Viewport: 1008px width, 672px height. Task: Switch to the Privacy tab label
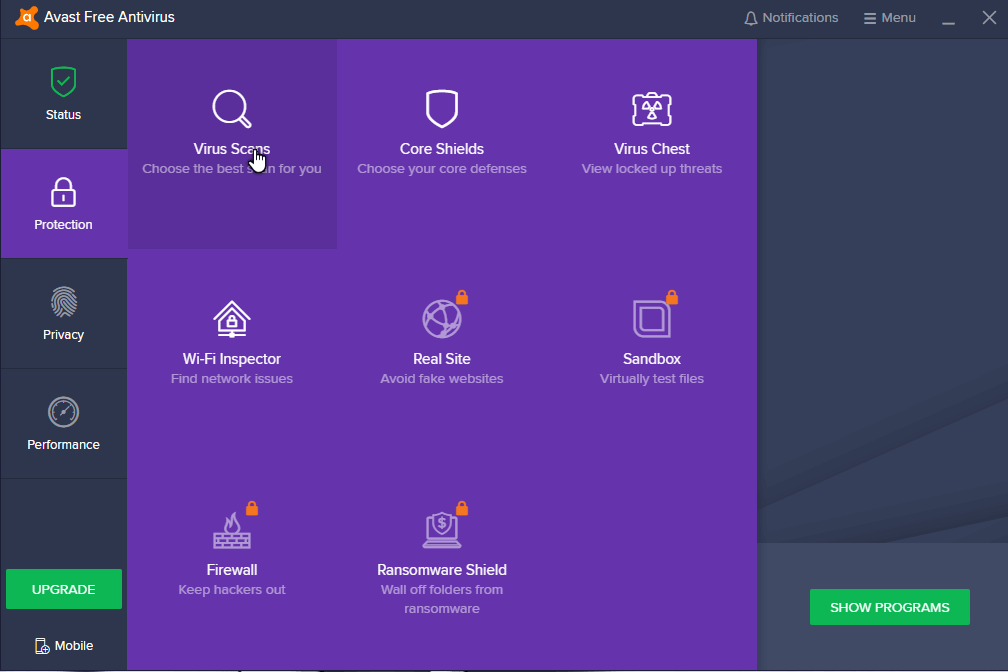[63, 334]
